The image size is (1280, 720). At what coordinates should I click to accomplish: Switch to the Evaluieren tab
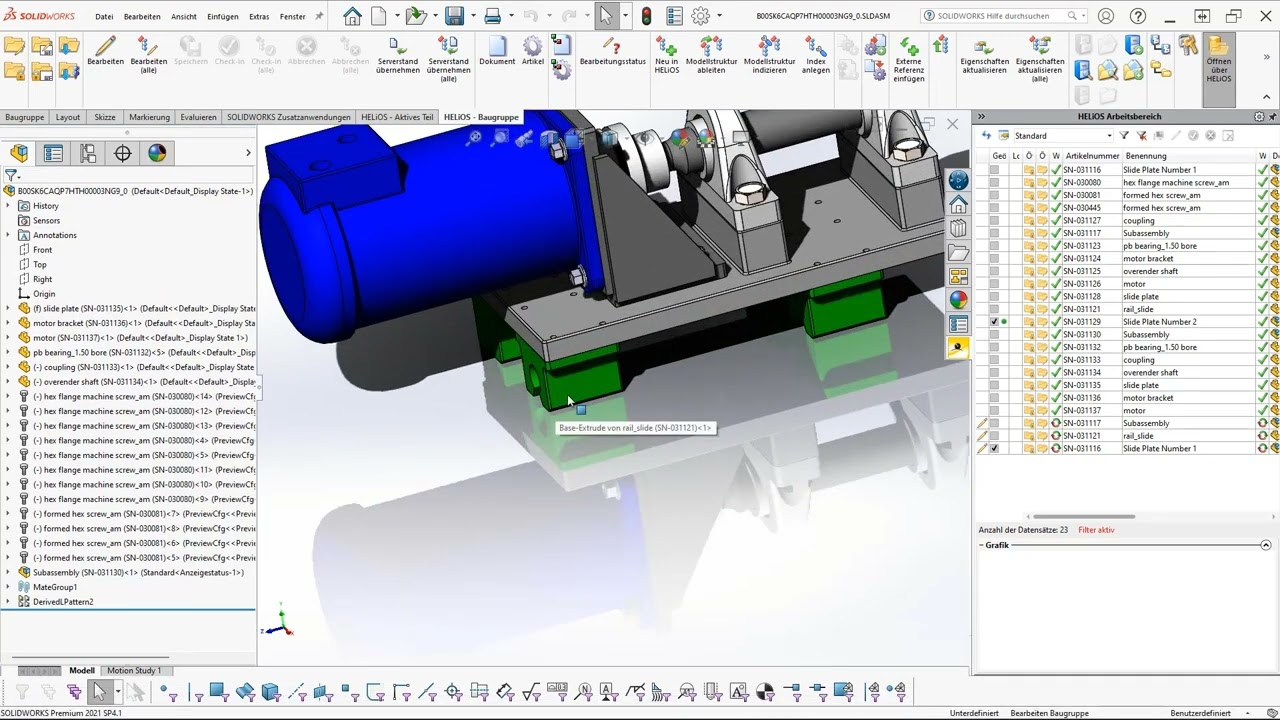[198, 117]
